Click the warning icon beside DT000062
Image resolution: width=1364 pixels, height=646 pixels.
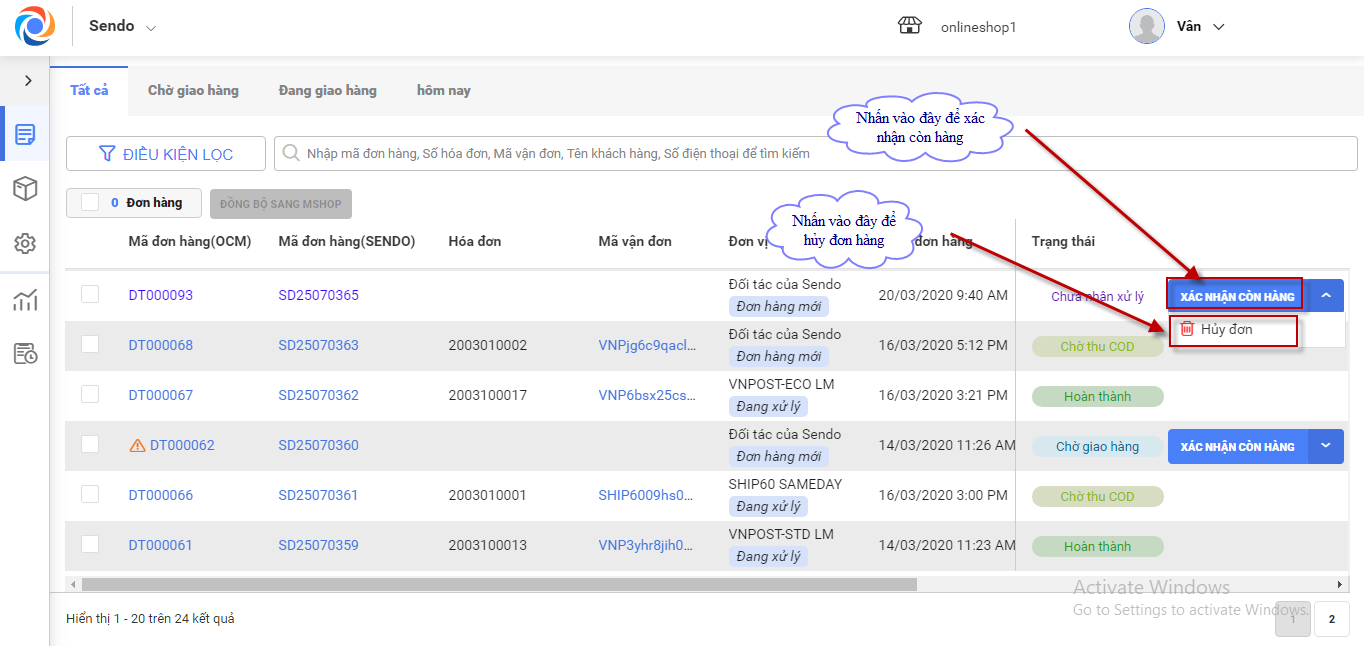138,446
